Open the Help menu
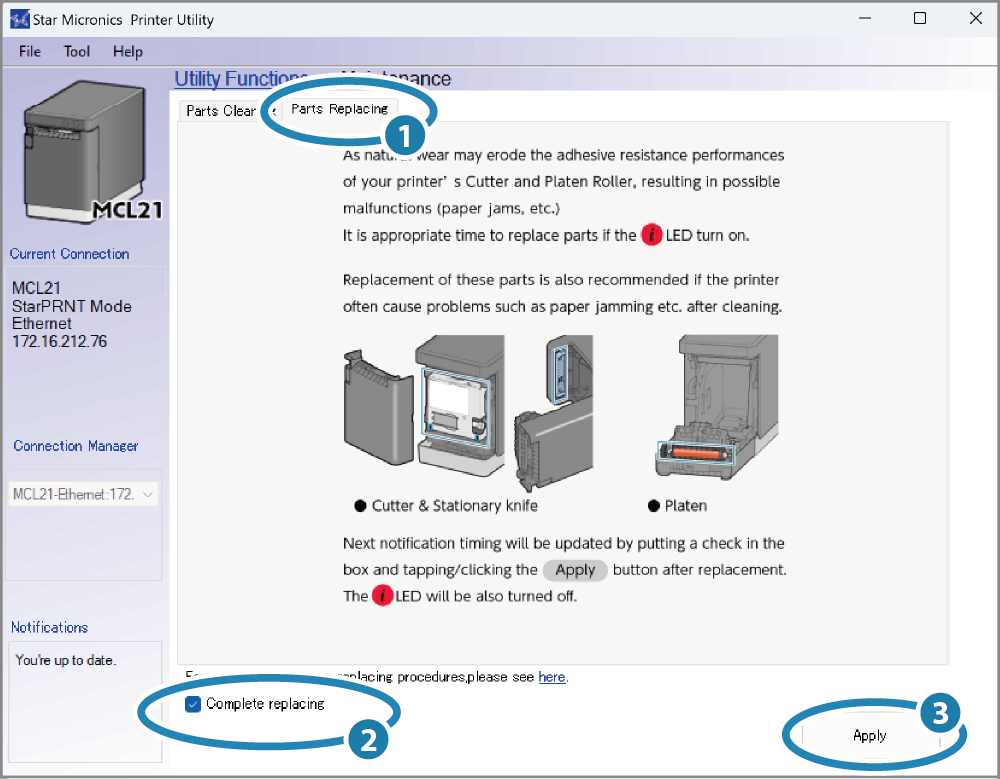Image resolution: width=1000 pixels, height=779 pixels. [x=128, y=52]
